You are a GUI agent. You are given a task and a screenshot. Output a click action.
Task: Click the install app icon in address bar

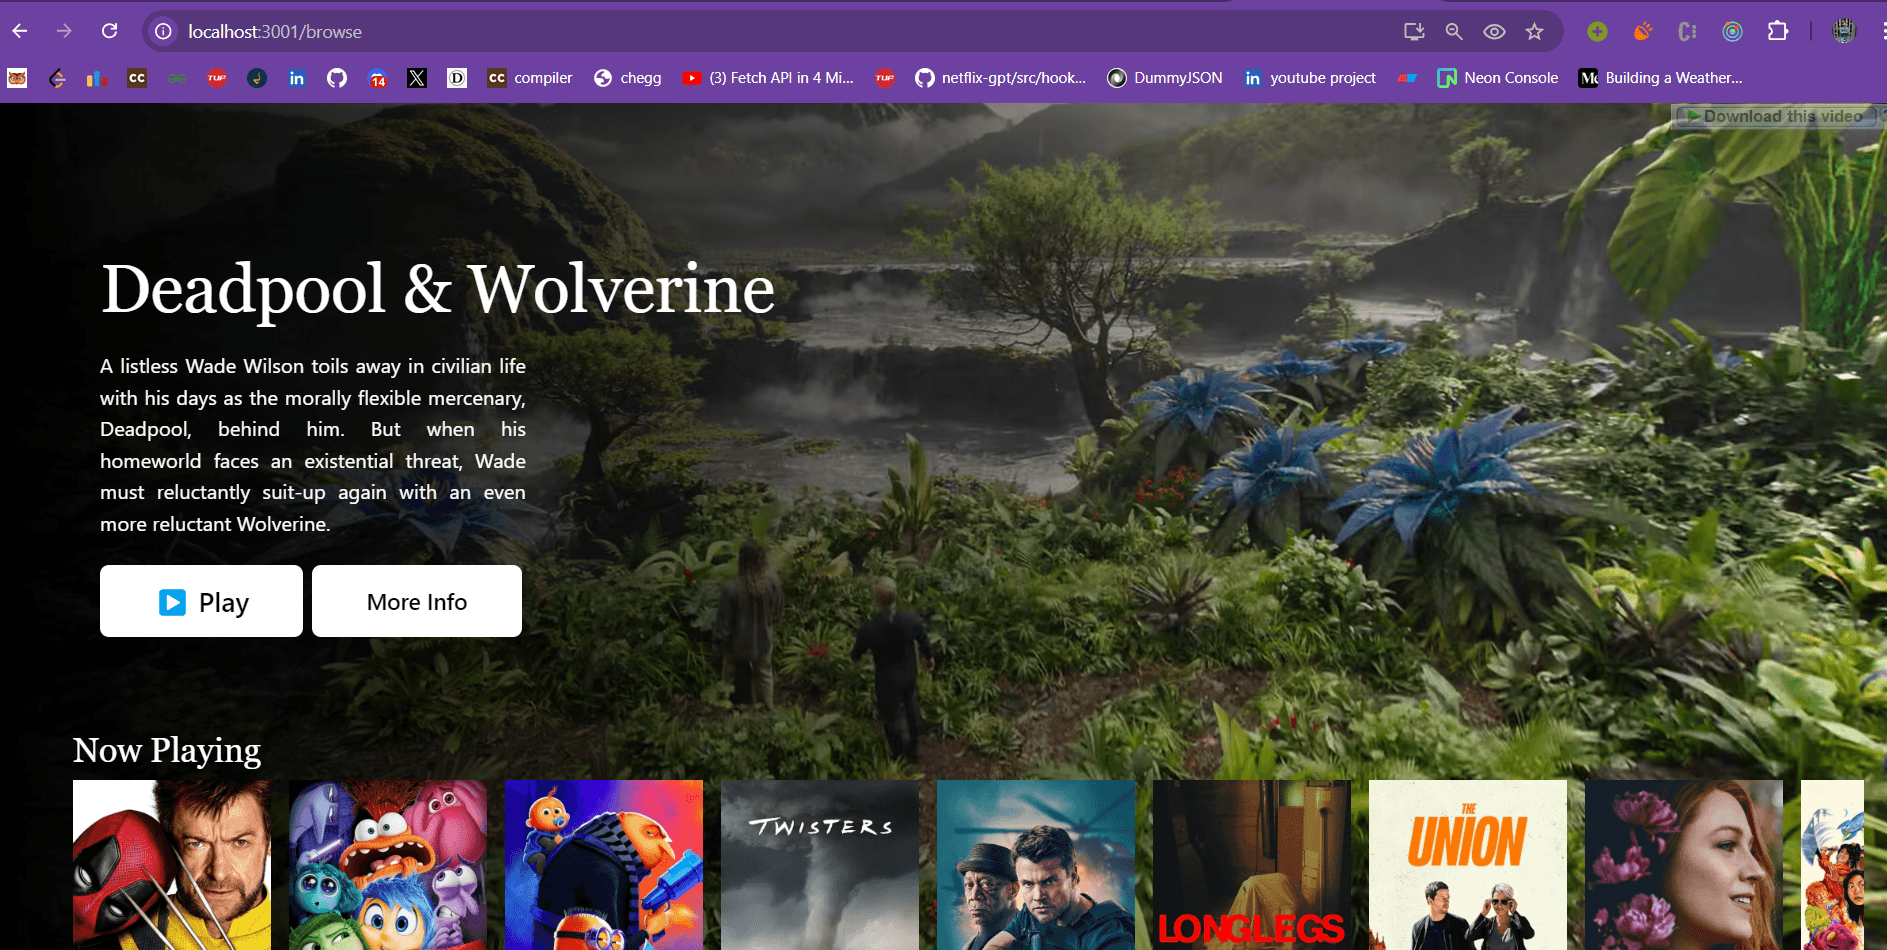[x=1413, y=32]
